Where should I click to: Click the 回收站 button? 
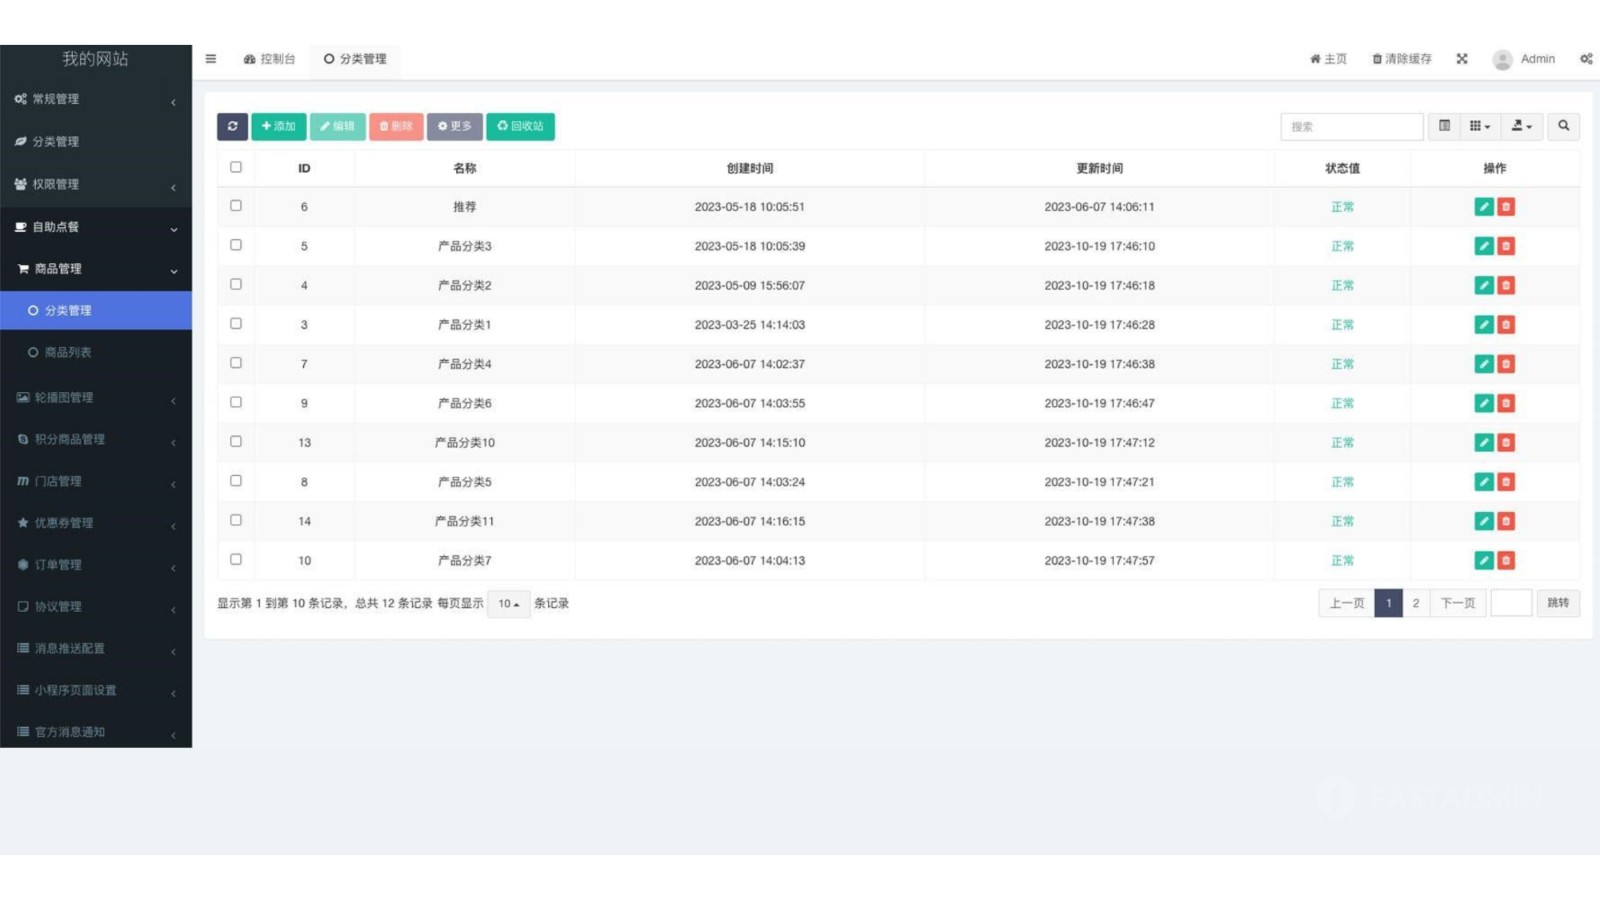pyautogui.click(x=521, y=126)
